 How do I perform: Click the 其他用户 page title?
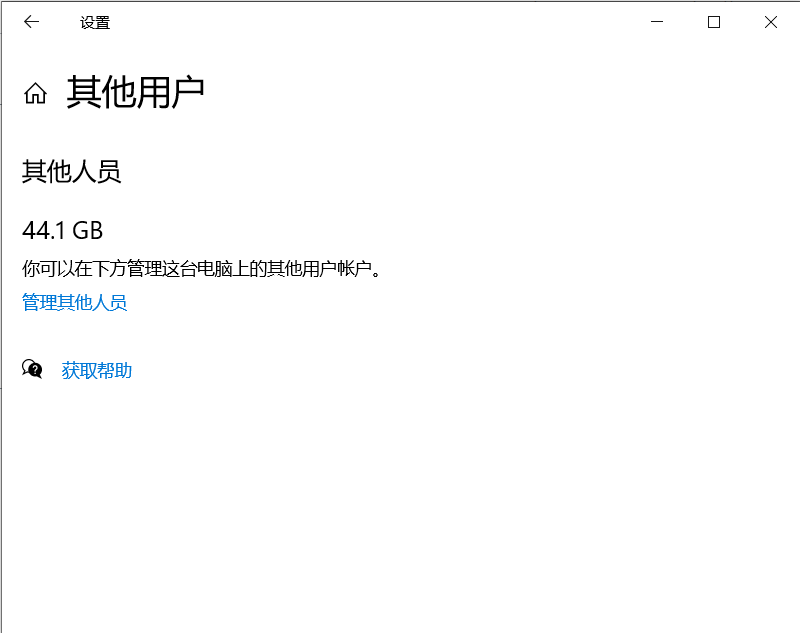click(x=136, y=92)
